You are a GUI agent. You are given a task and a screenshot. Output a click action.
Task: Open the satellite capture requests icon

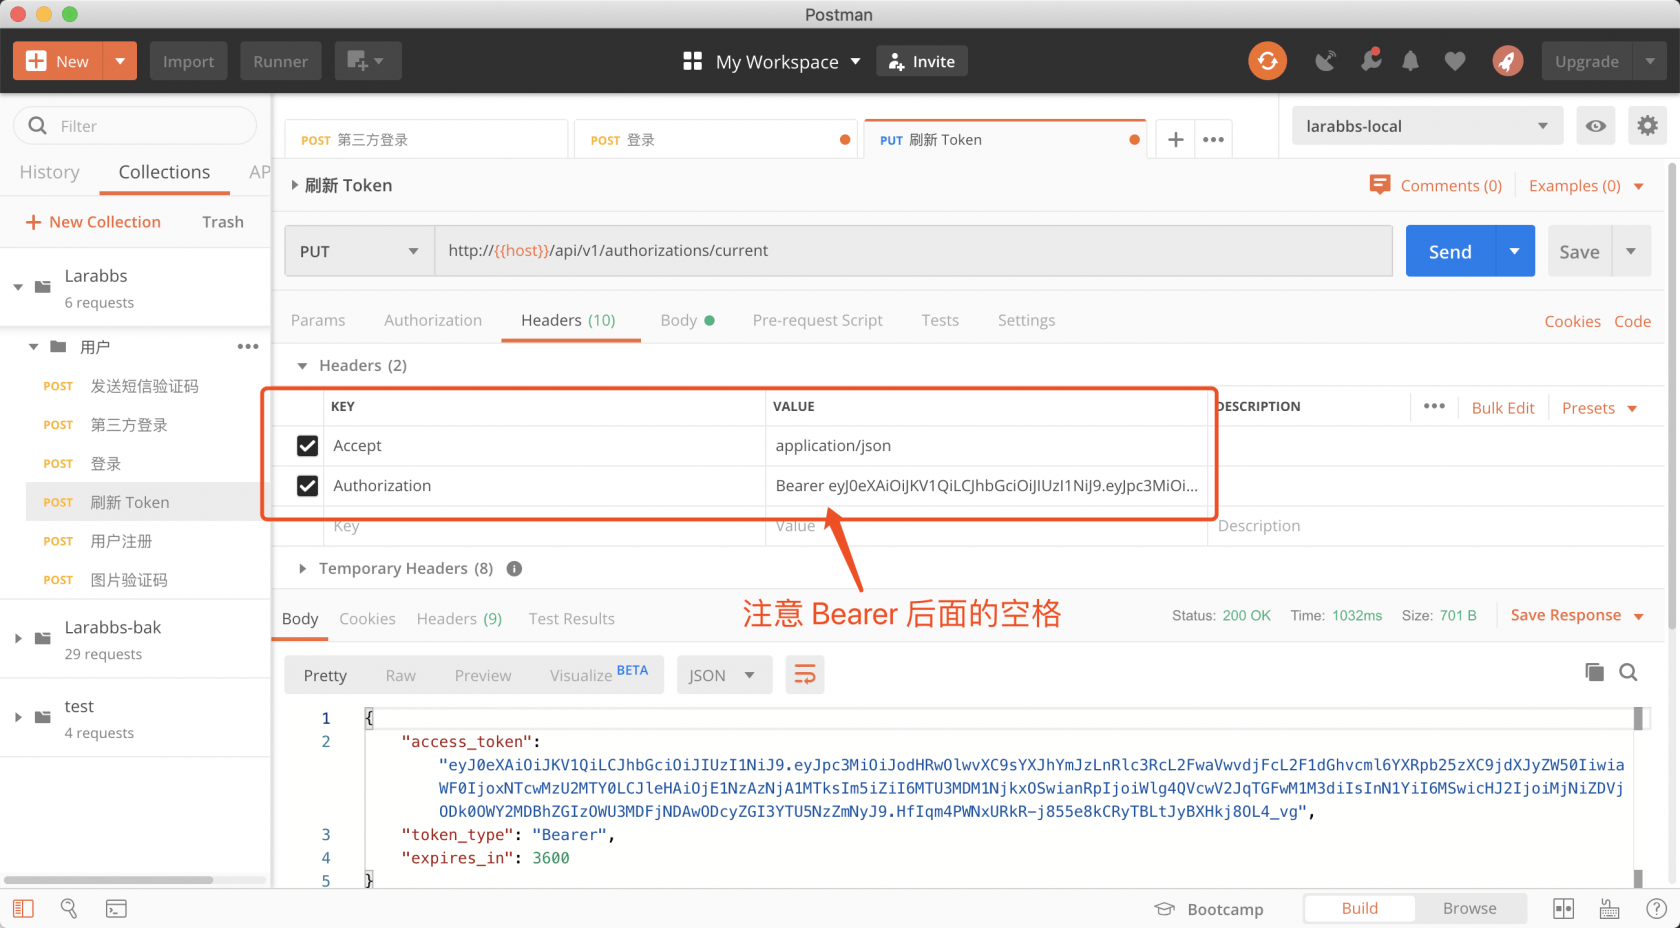pos(1325,61)
